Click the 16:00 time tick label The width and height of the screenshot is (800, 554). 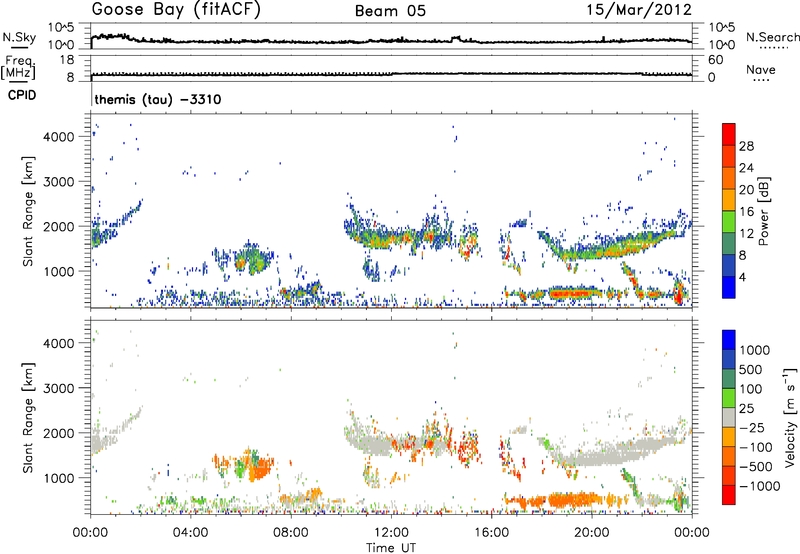(x=491, y=533)
